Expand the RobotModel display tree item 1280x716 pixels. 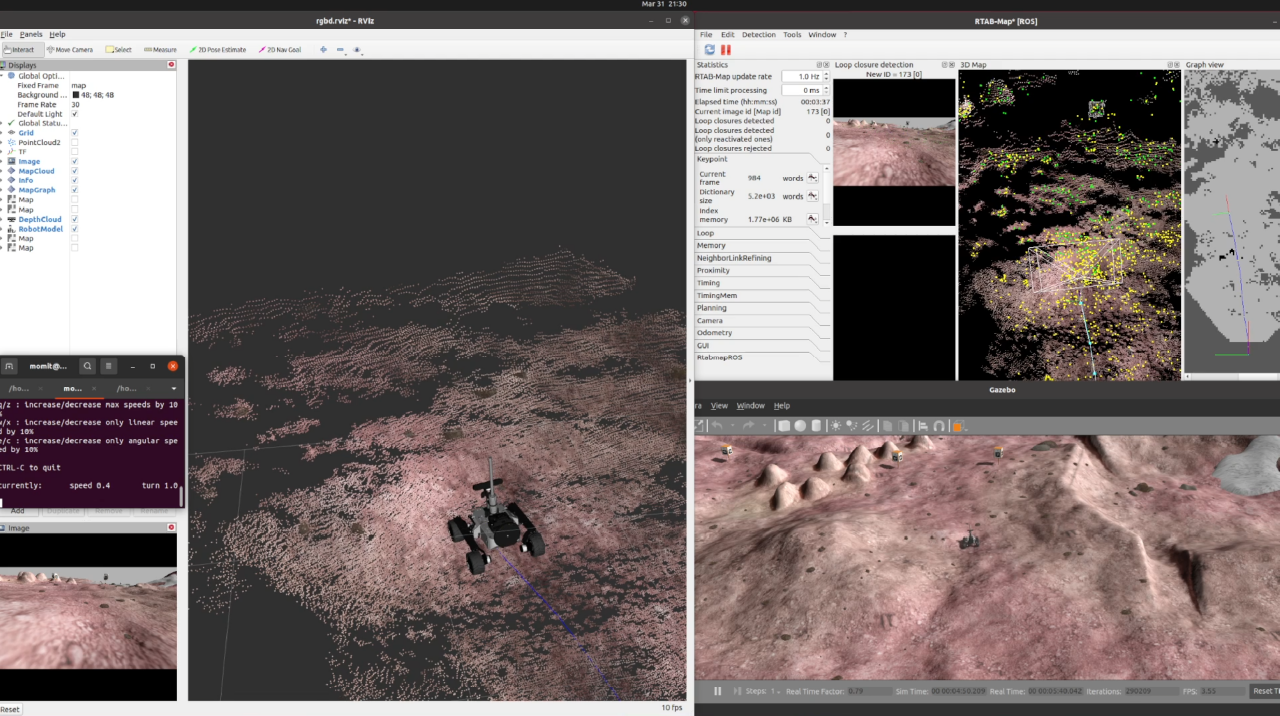[2, 229]
